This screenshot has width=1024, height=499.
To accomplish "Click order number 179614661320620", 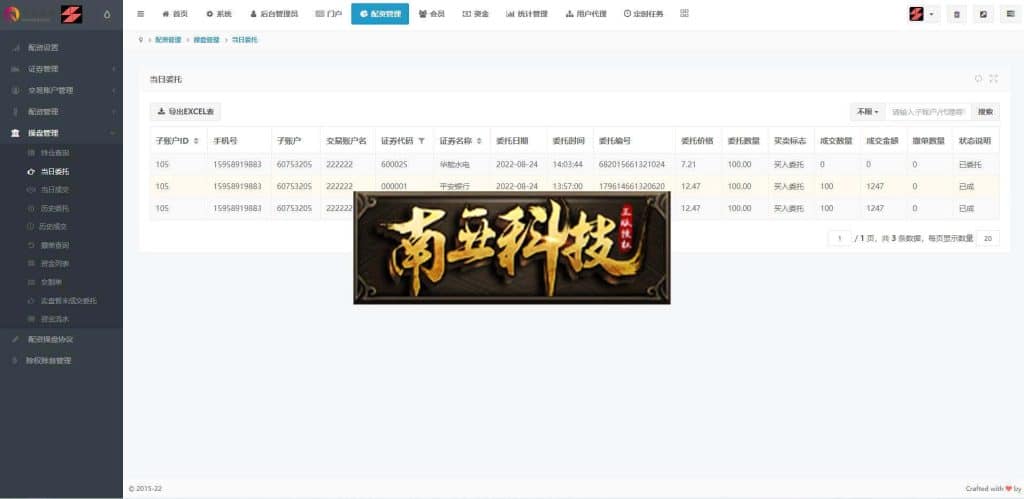I will pyautogui.click(x=632, y=186).
